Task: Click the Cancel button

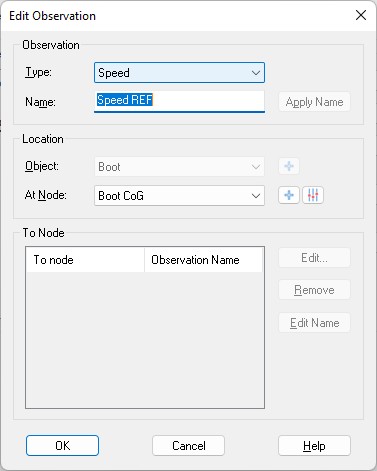Action: [188, 445]
